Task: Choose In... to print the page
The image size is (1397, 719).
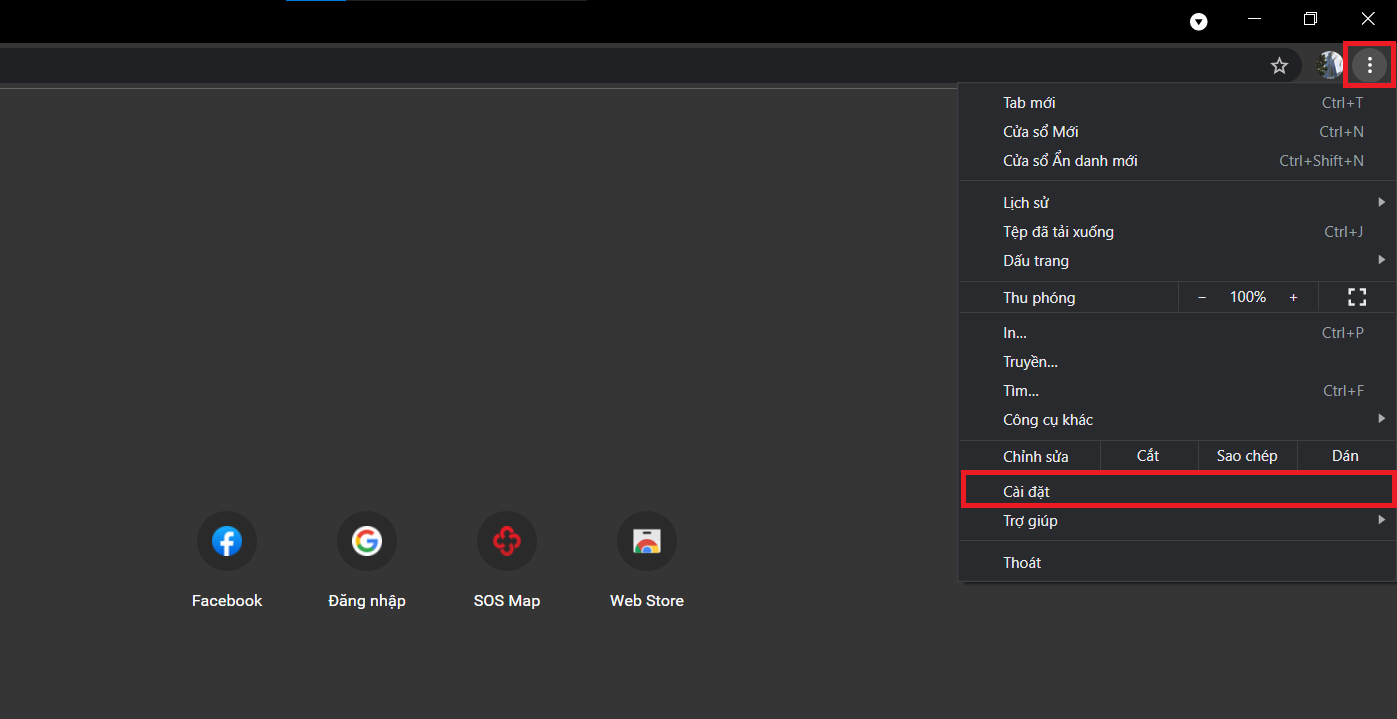Action: point(1177,333)
